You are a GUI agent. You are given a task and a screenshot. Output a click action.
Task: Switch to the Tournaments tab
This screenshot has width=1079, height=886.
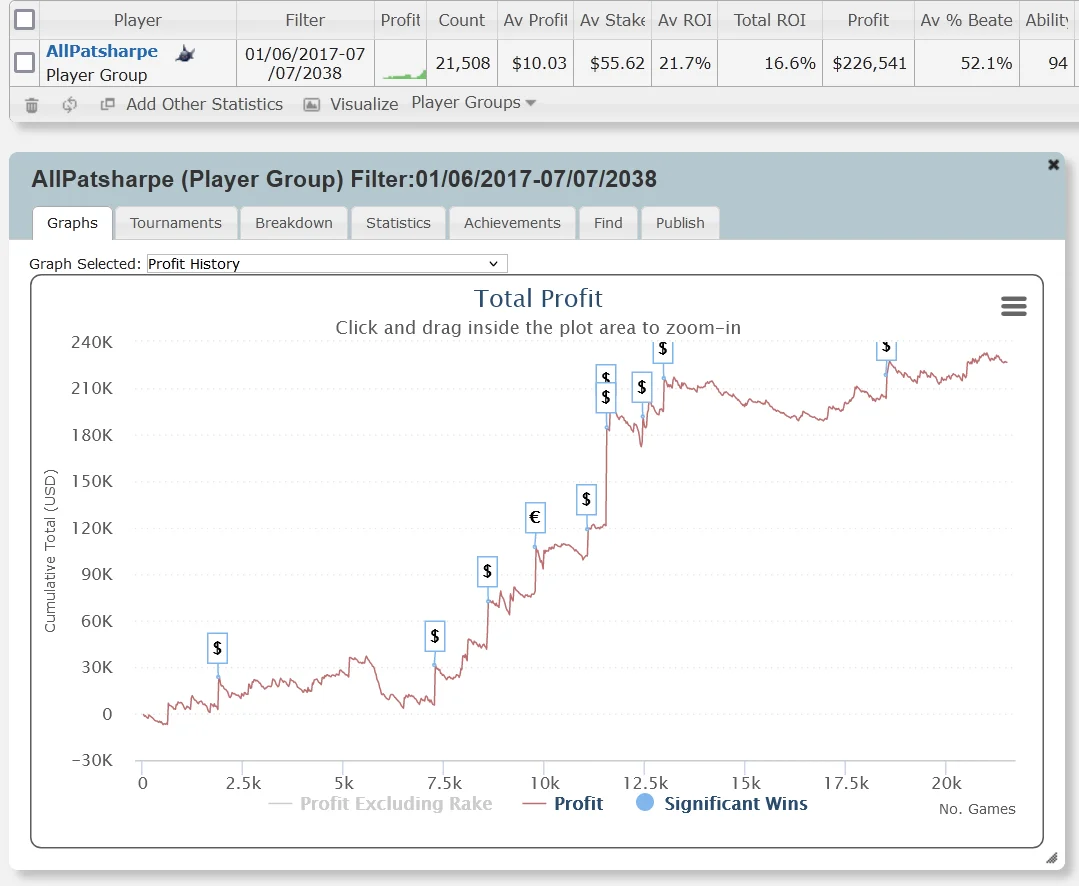(x=176, y=223)
